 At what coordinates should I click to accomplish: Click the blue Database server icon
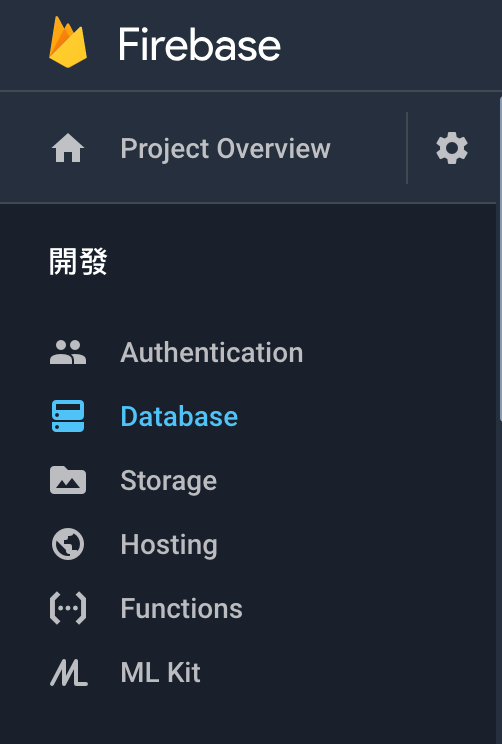[68, 416]
